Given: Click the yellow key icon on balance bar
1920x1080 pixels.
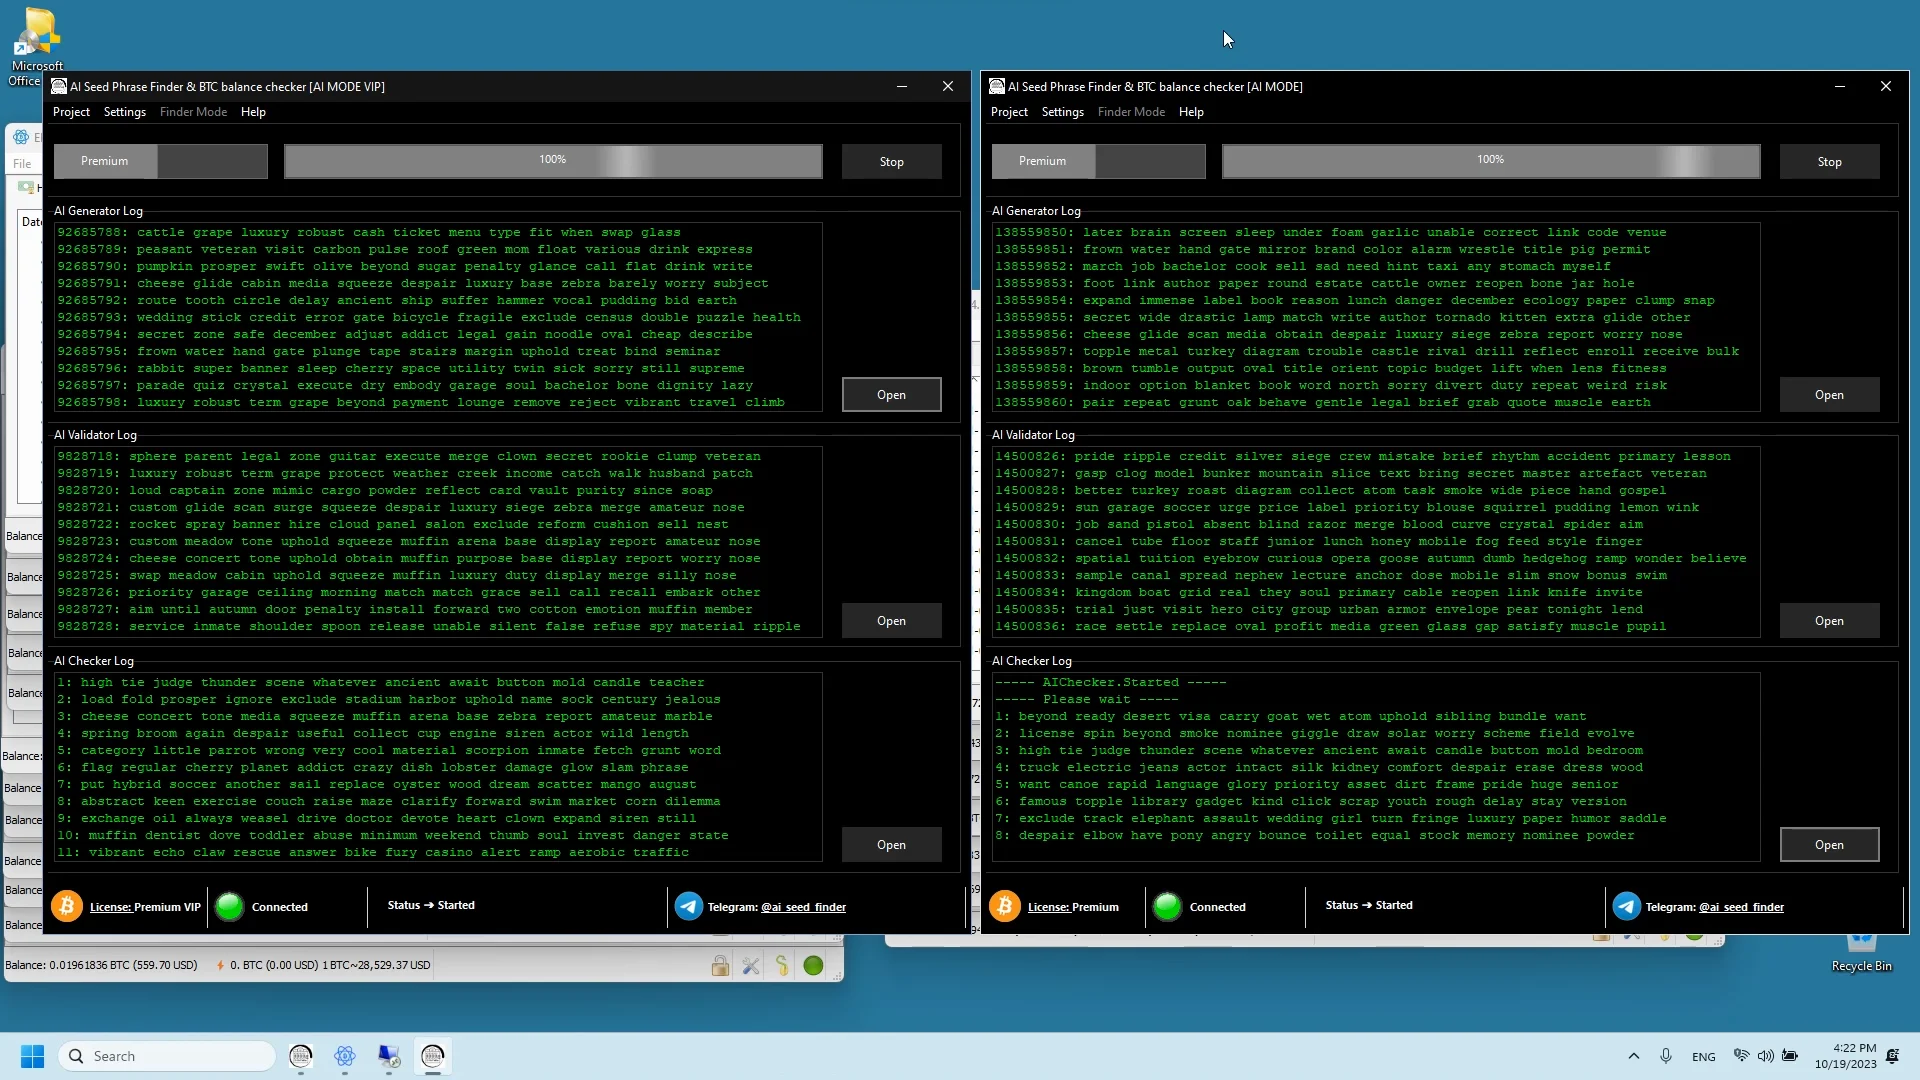Looking at the screenshot, I should (782, 965).
